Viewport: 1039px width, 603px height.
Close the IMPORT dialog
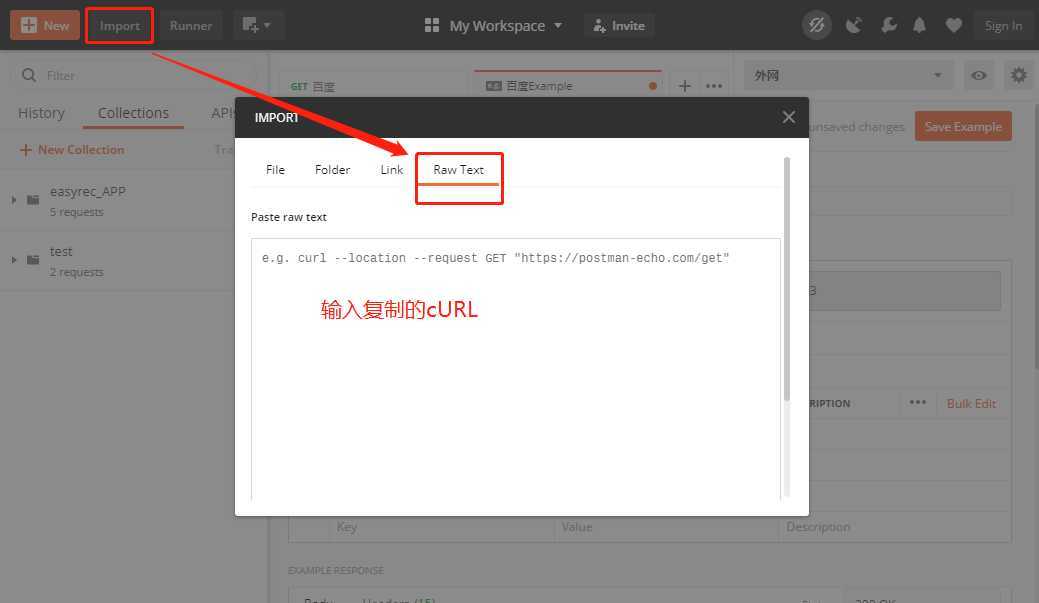tap(789, 117)
